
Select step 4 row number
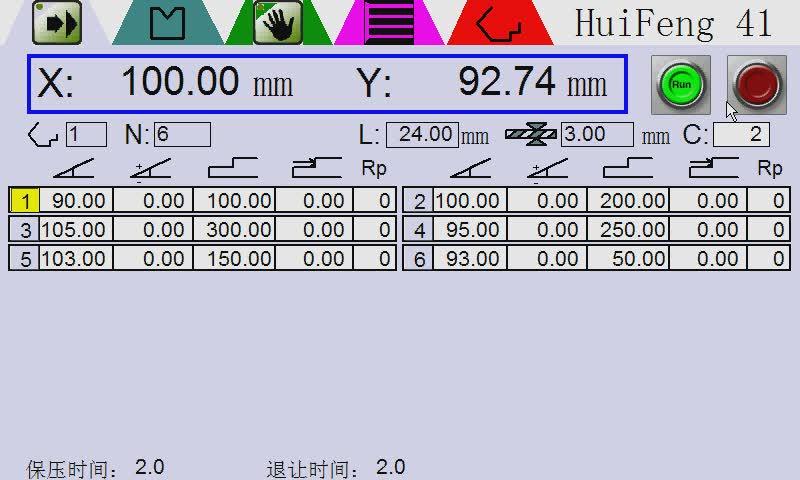(x=419, y=230)
